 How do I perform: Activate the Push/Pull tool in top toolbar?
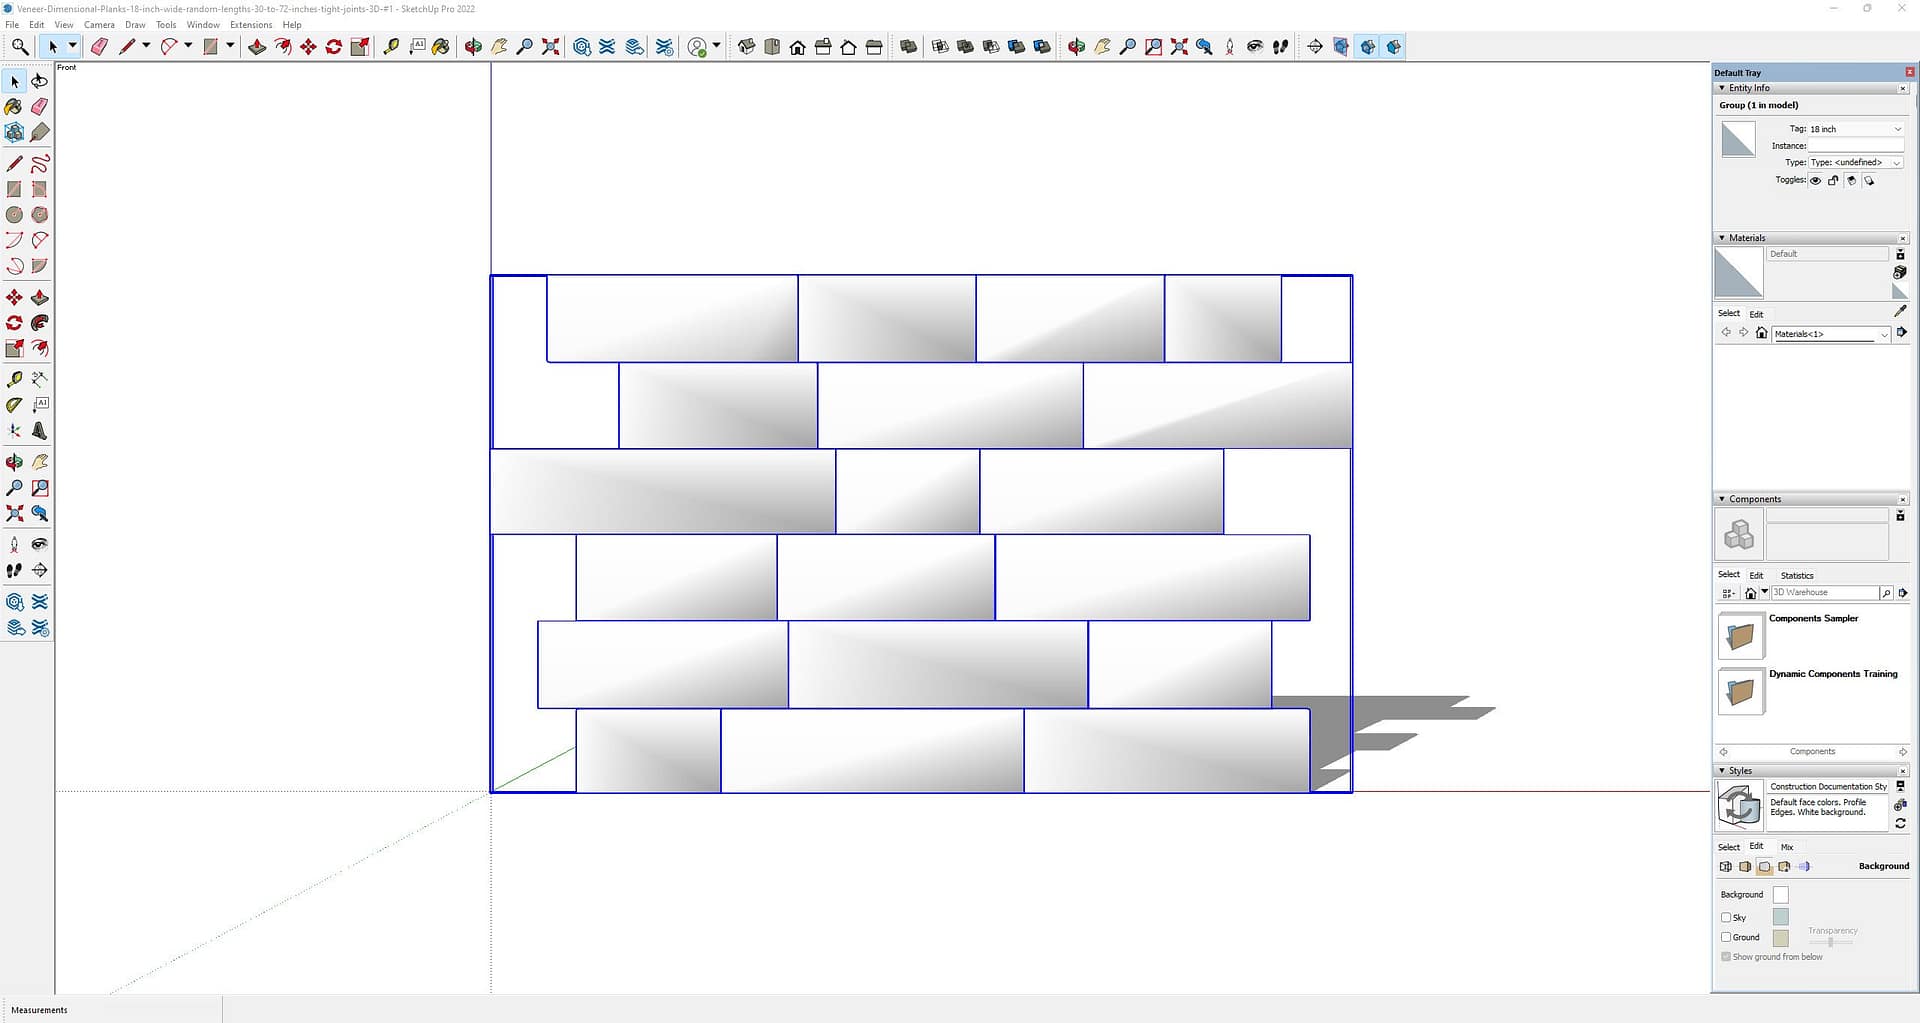(257, 47)
